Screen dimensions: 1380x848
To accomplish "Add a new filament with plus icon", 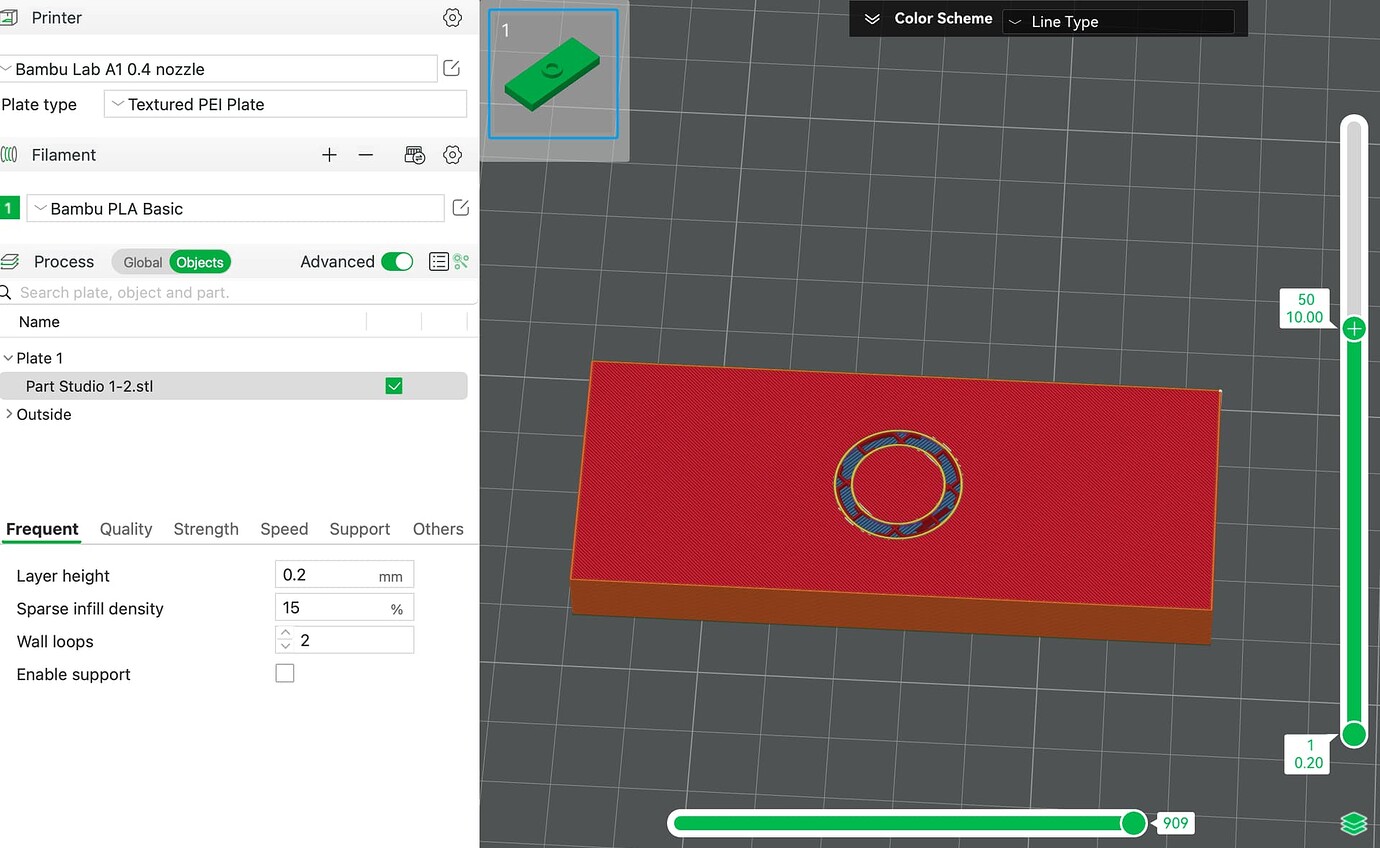I will tap(329, 155).
